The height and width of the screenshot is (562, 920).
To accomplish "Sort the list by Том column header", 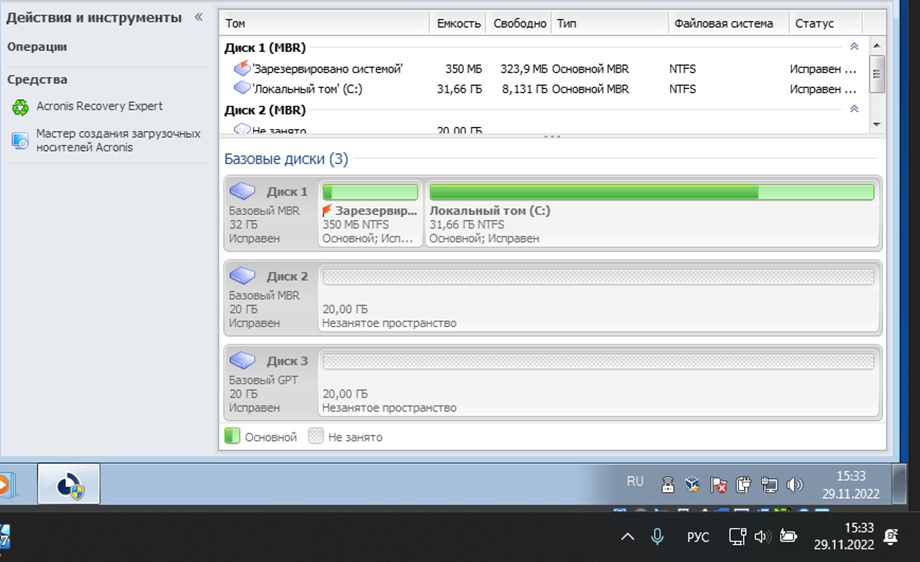I will [324, 23].
